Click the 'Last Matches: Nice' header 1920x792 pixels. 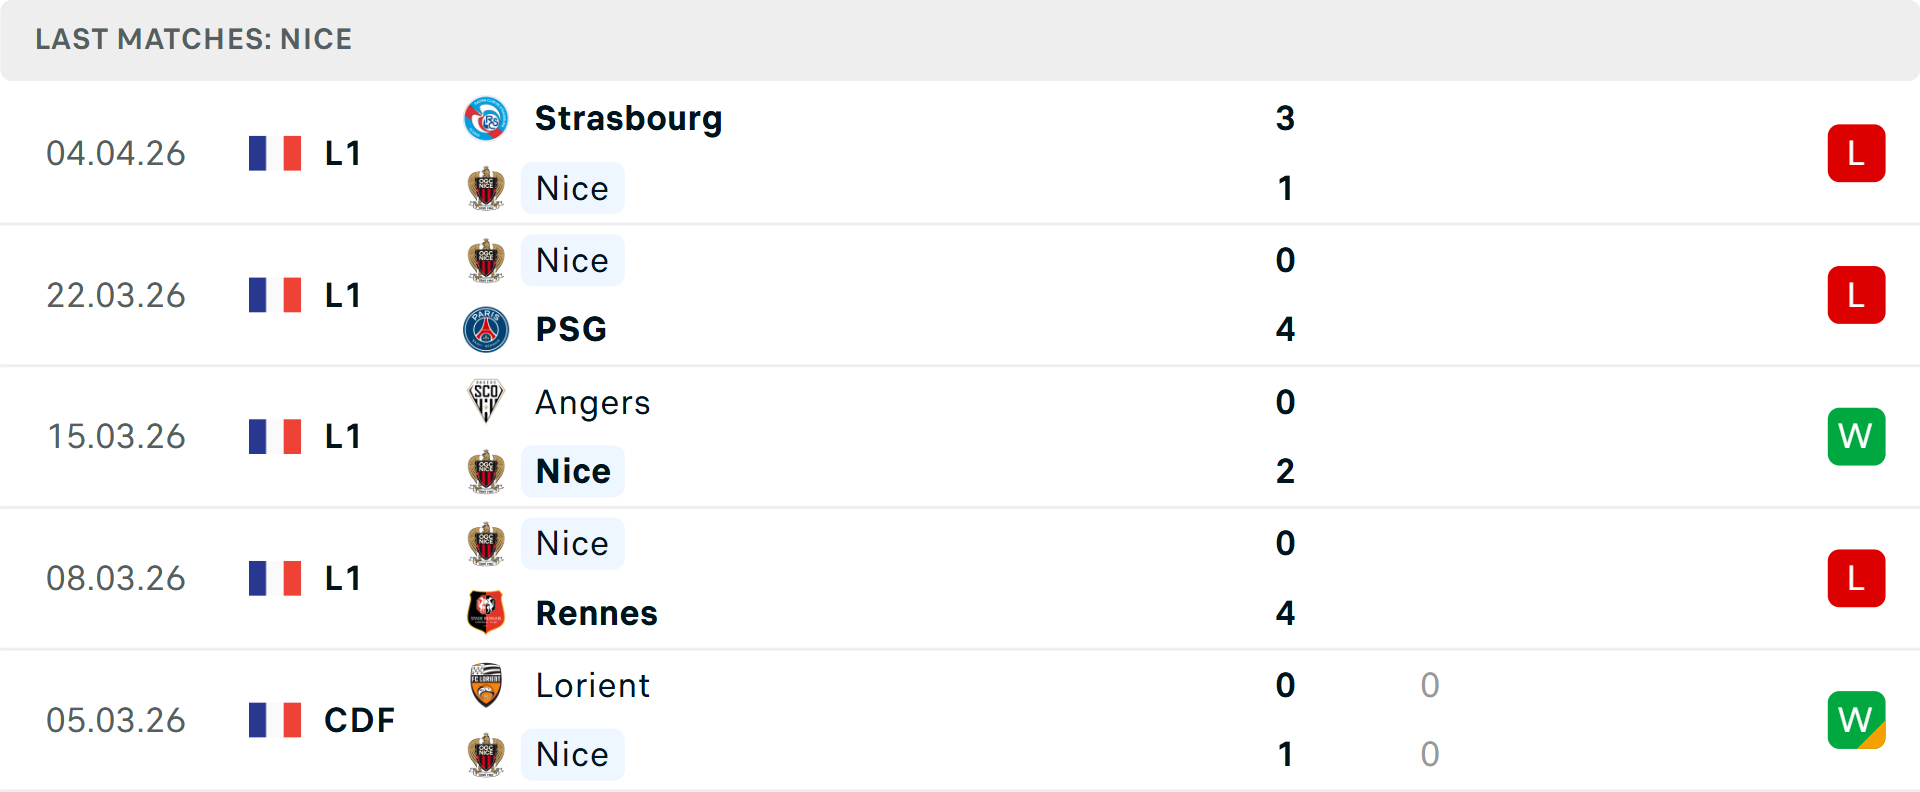194,39
